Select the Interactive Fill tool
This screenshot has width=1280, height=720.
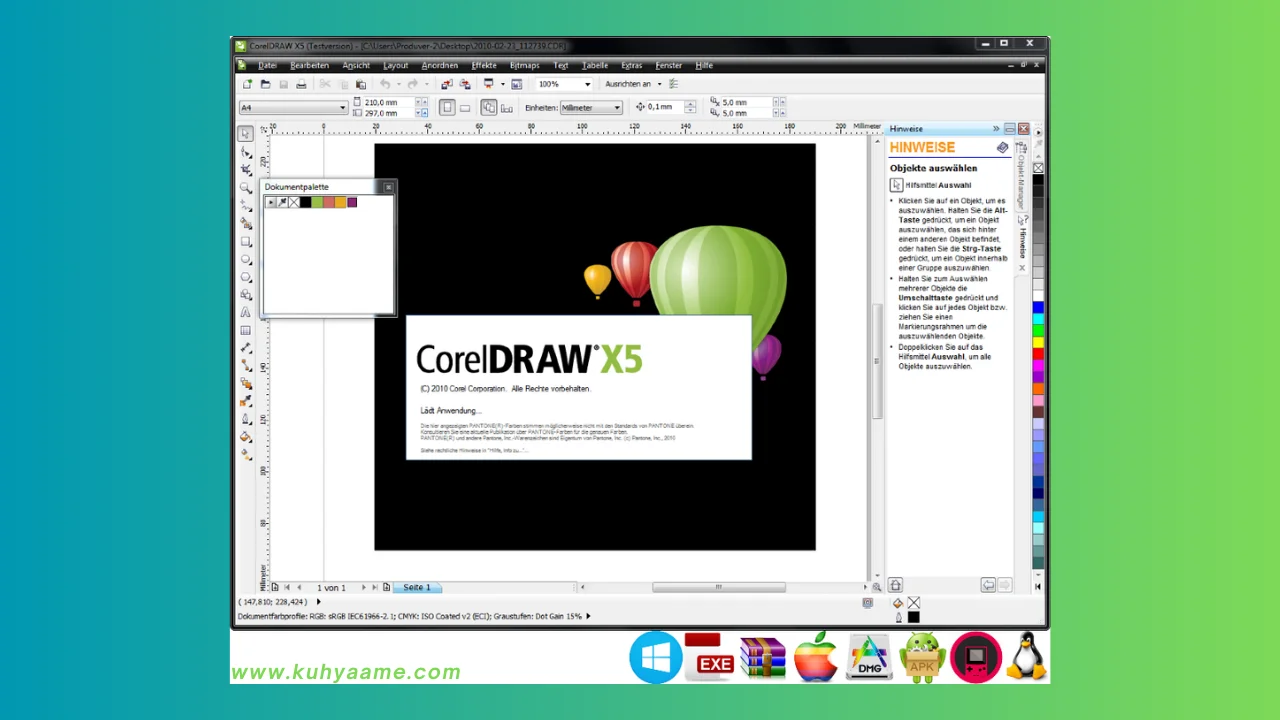[245, 454]
